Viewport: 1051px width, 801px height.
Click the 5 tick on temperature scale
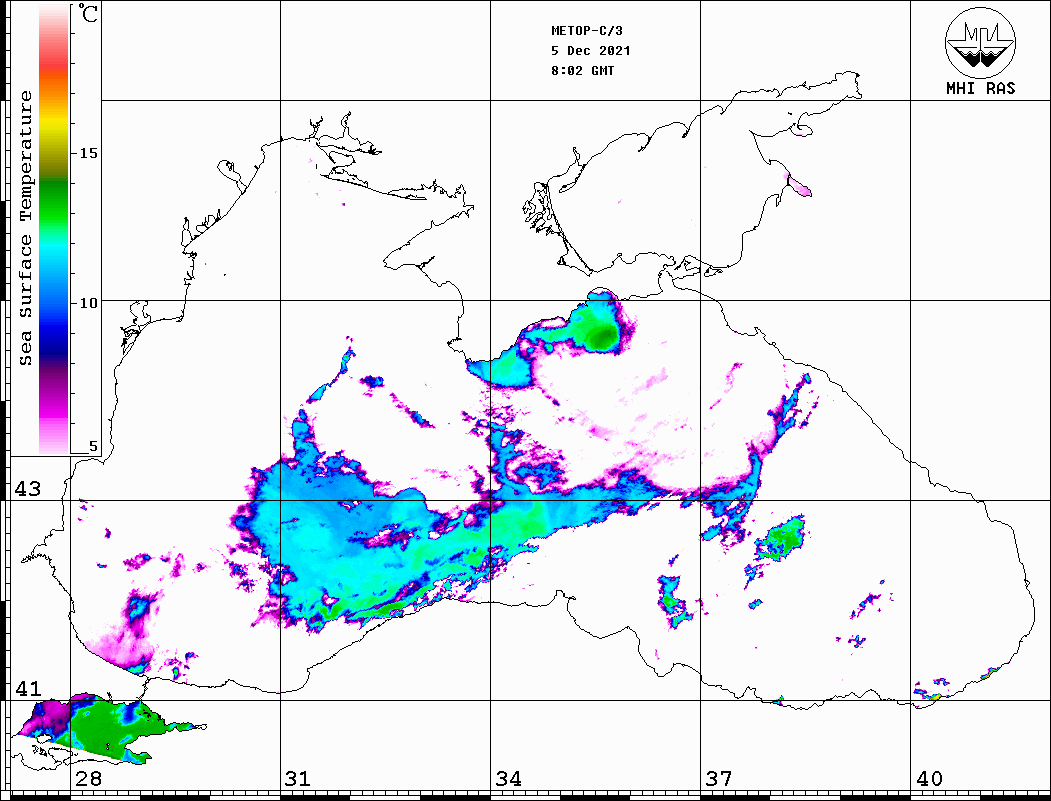pos(93,446)
